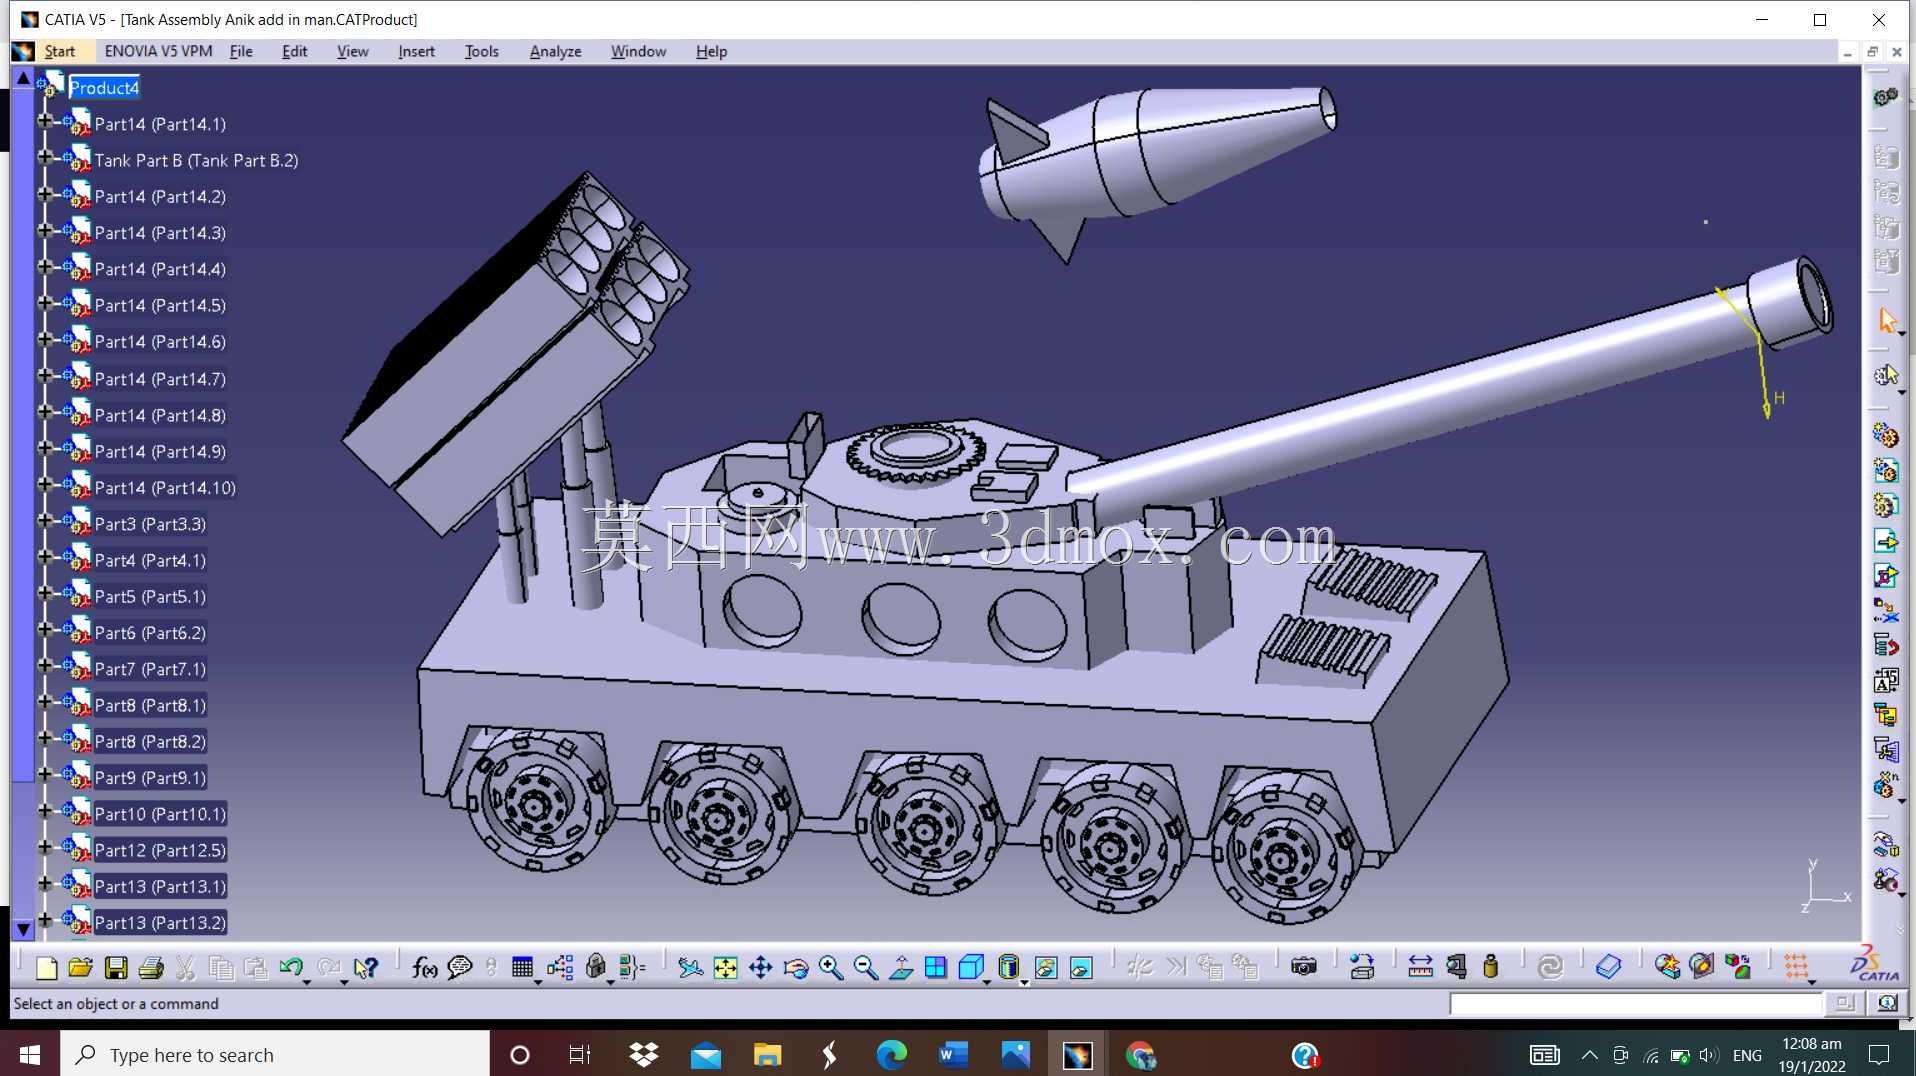Click the DS CATIA logo icon
This screenshot has width=1916, height=1076.
1874,965
